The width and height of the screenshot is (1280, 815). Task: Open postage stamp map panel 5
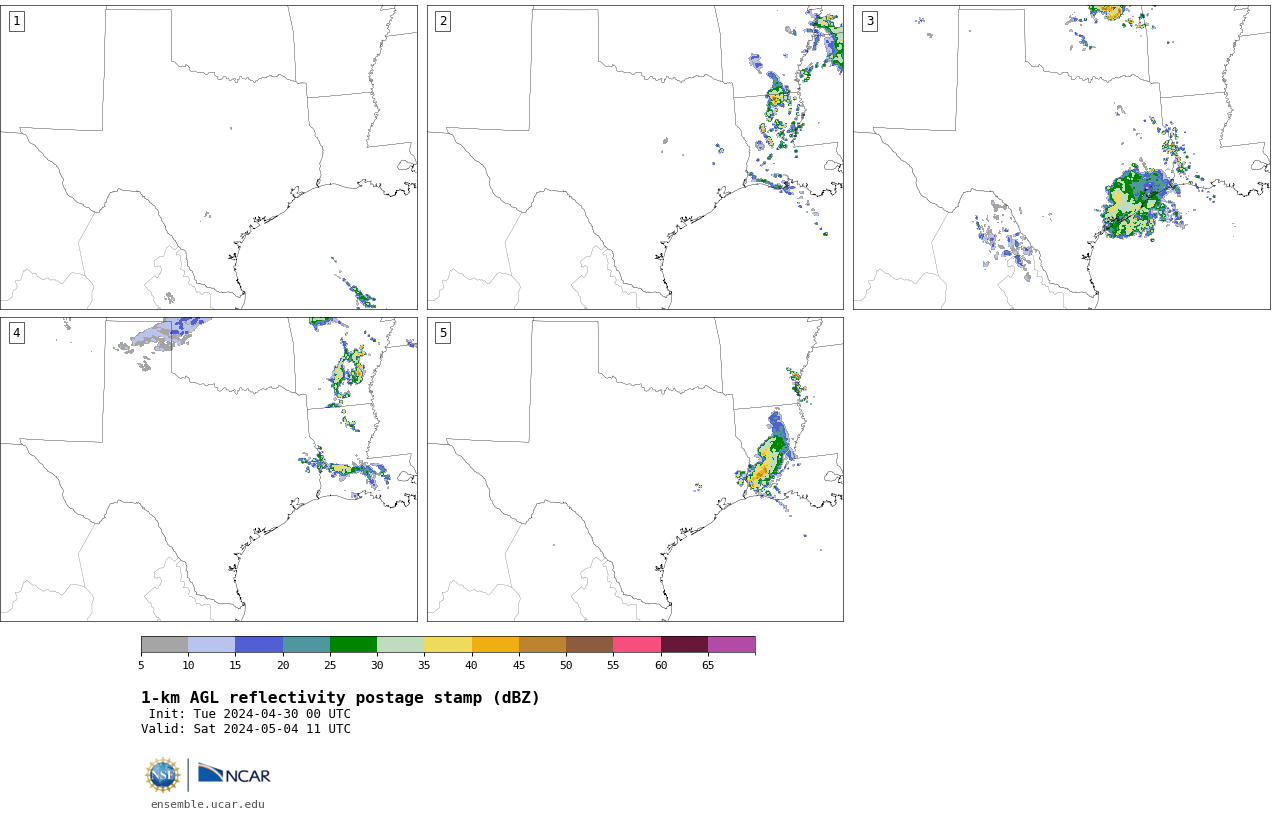click(635, 469)
